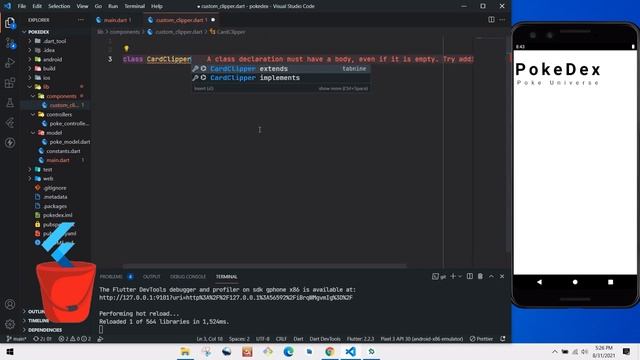Tap the Android back button on emulator
This screenshot has width=640, height=360.
(x=539, y=282)
